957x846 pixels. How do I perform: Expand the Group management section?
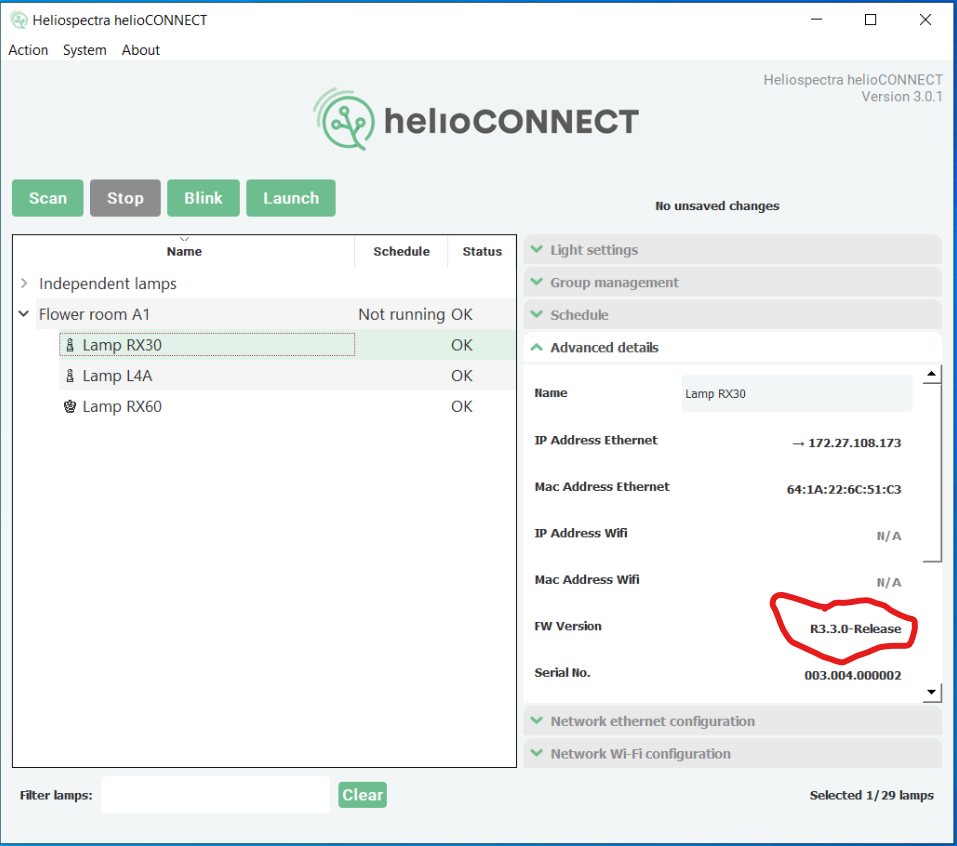click(732, 283)
